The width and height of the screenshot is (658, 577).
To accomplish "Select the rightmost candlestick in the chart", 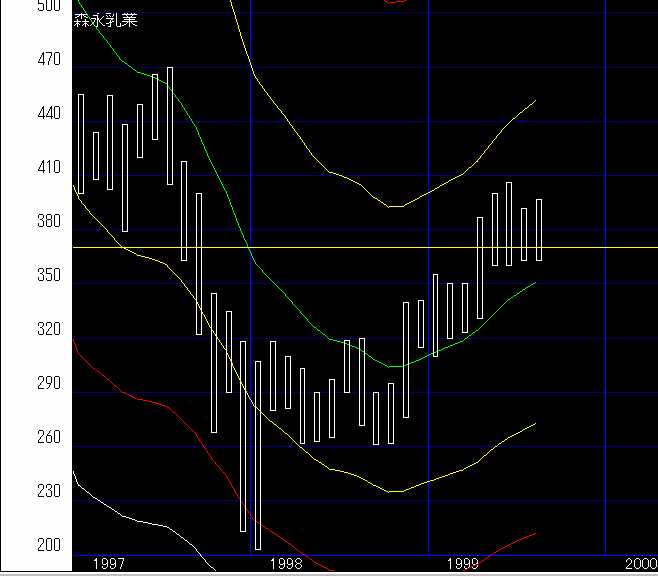I will click(539, 230).
